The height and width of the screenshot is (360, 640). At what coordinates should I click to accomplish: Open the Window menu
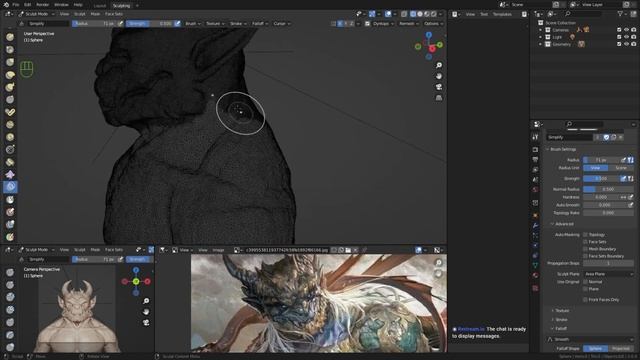(61, 4)
